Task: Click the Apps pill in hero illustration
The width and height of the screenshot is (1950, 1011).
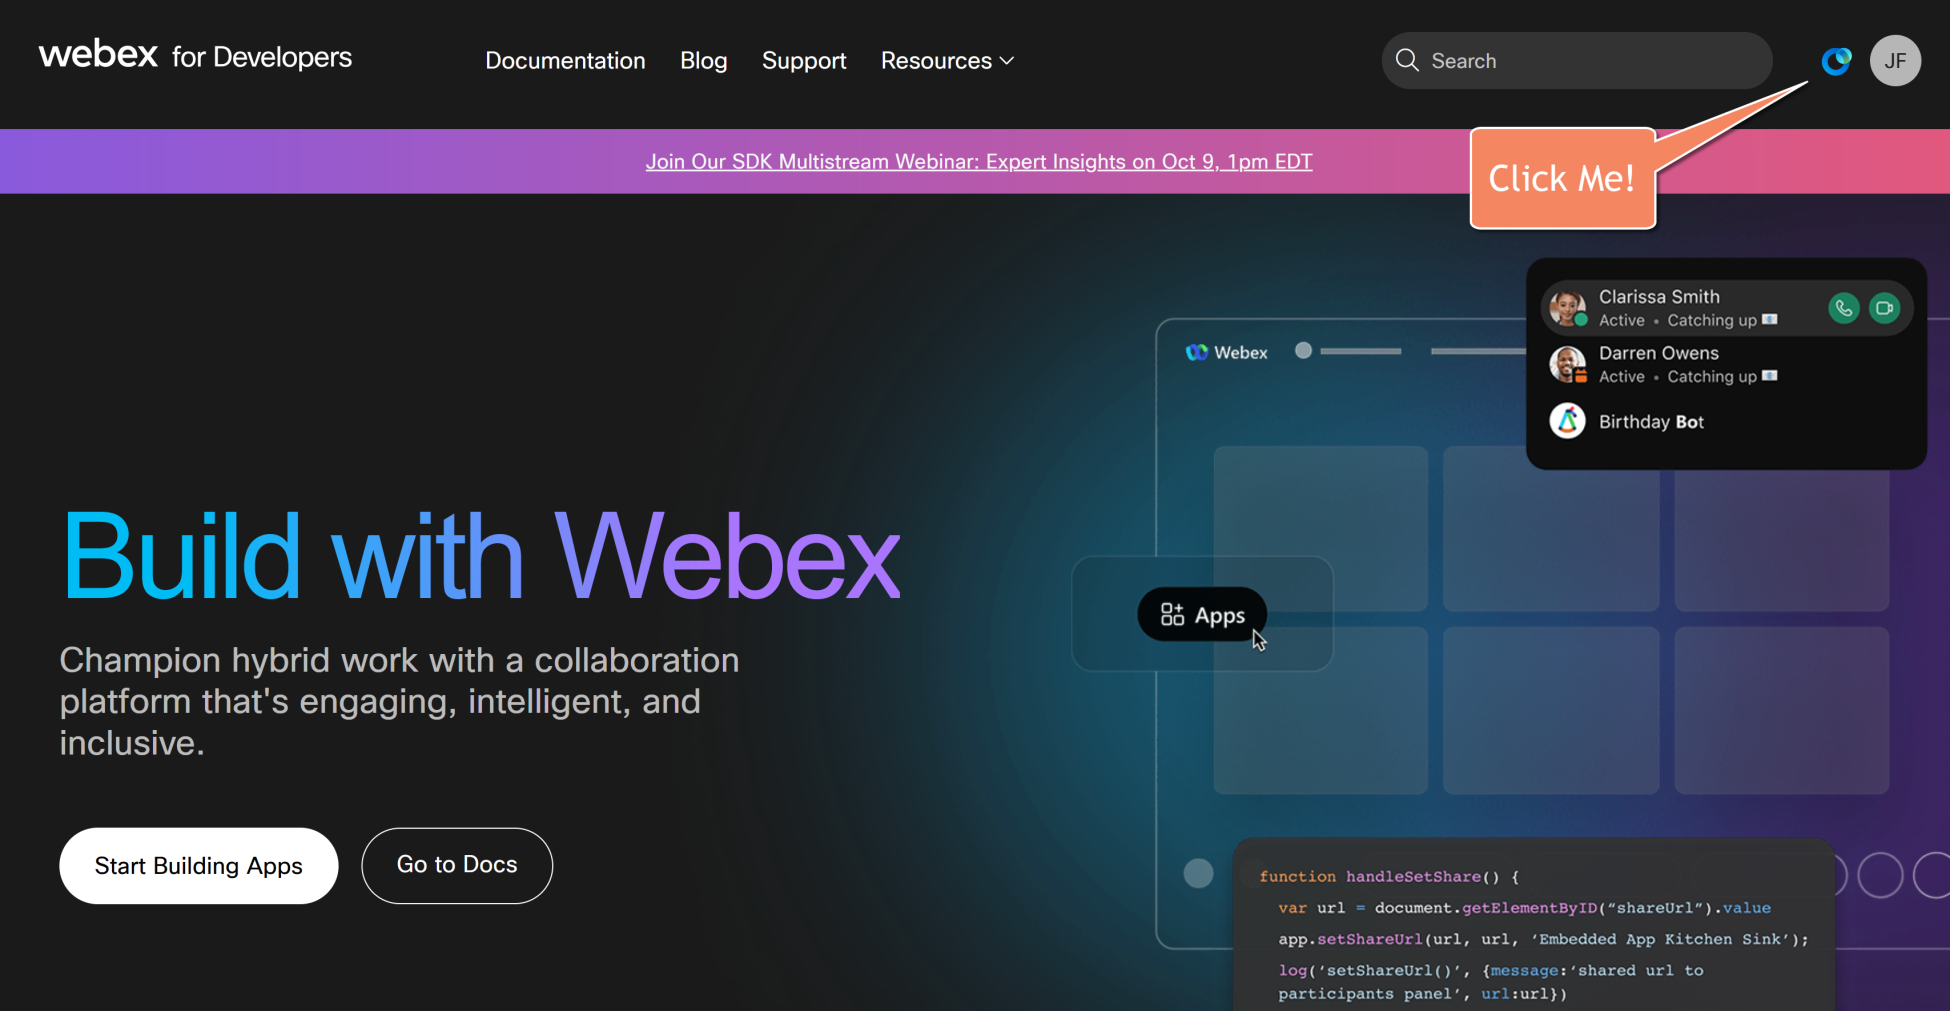Action: pyautogui.click(x=1202, y=615)
